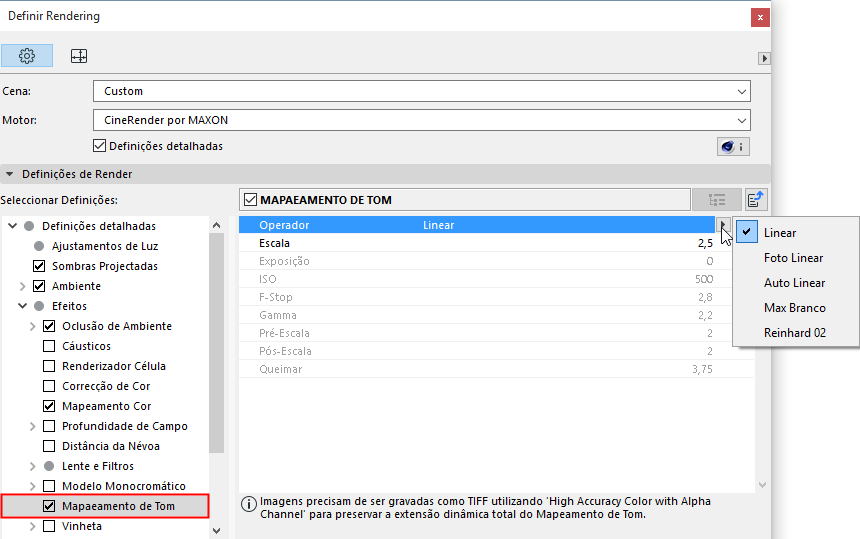860x539 pixels.
Task: Click the ISO value 500
Action: click(704, 279)
